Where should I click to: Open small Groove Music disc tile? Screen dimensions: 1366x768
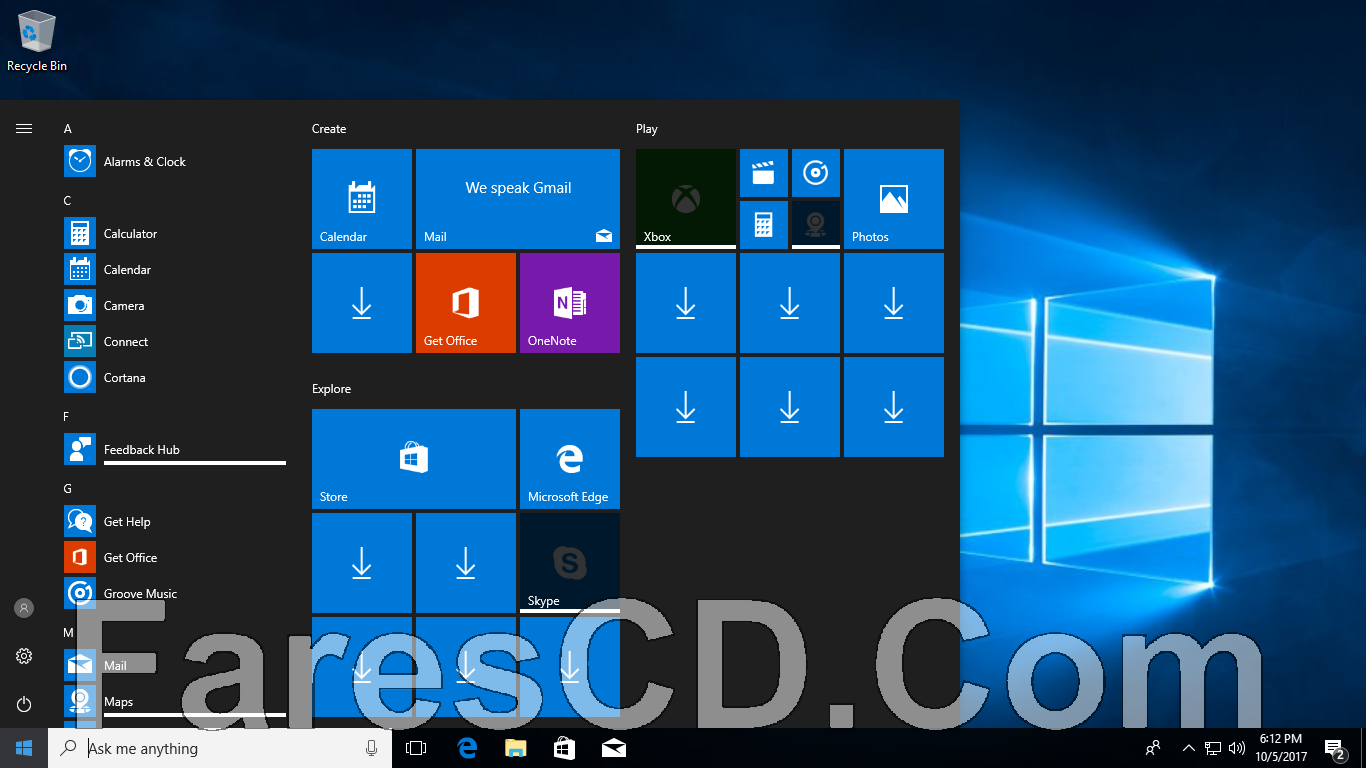pyautogui.click(x=816, y=173)
